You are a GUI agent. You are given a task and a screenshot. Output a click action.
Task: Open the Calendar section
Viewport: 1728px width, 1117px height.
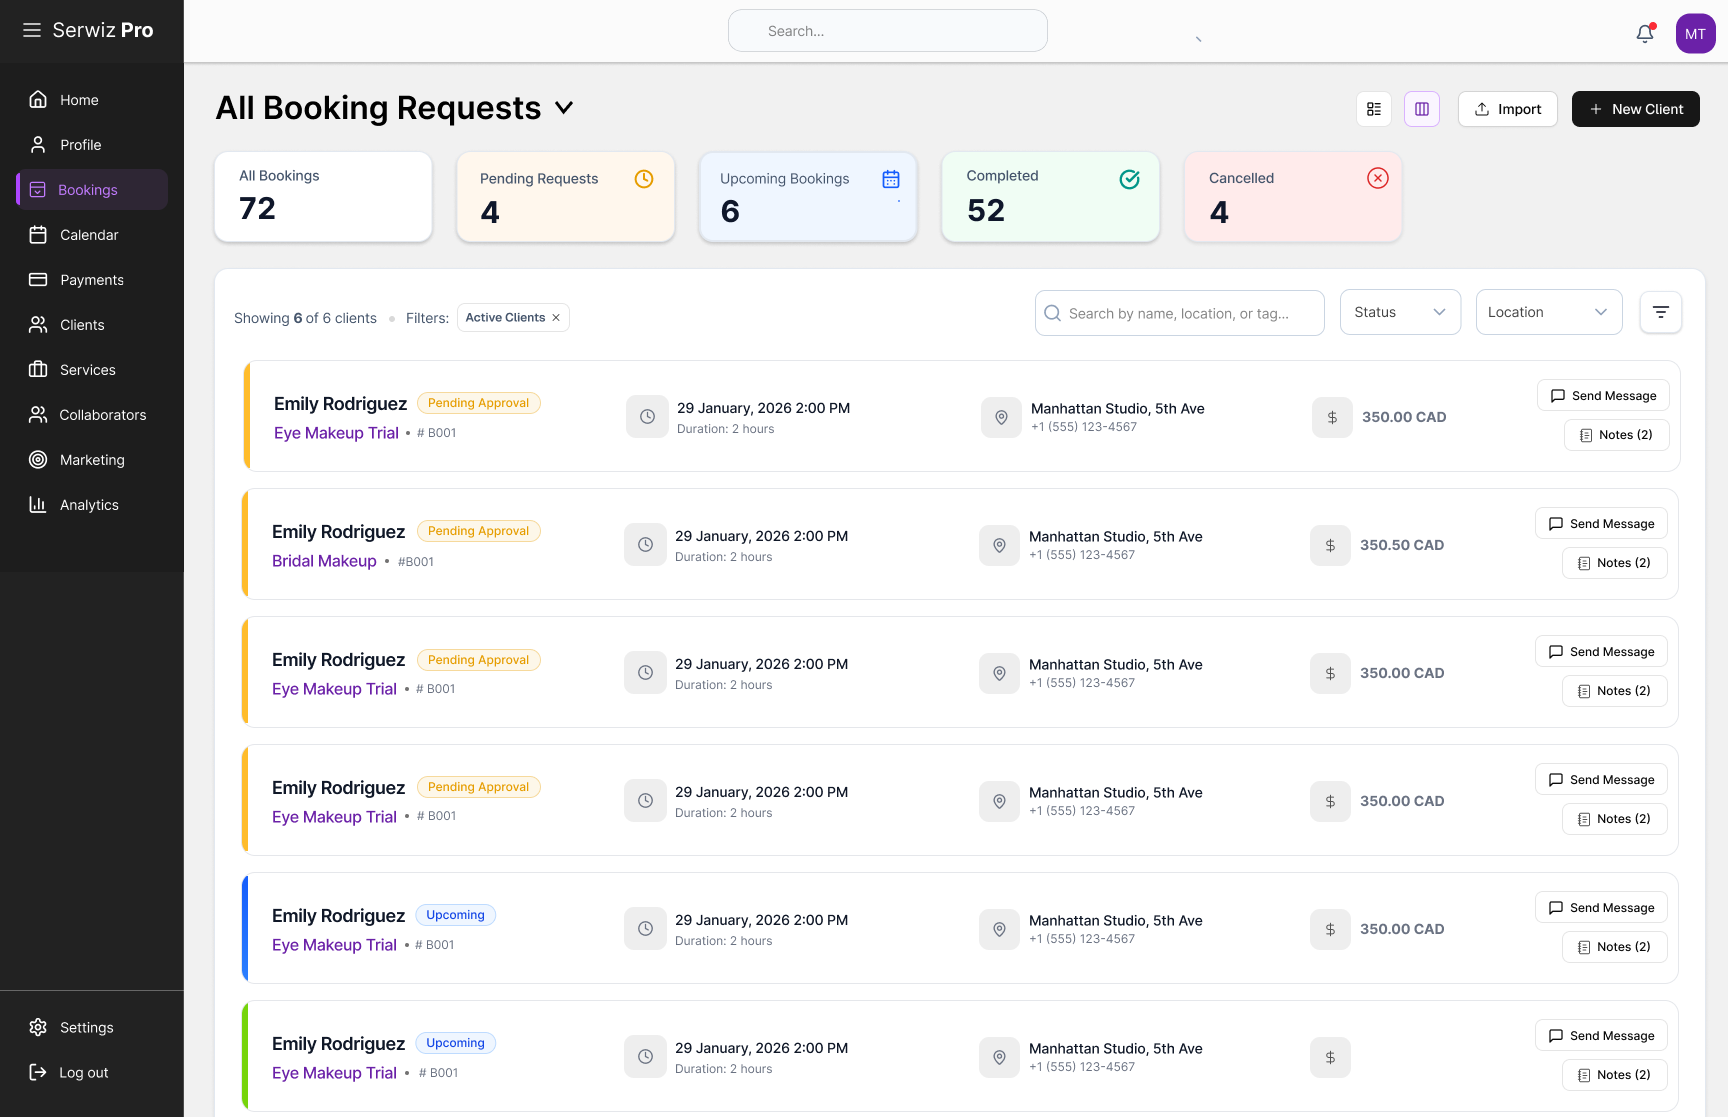click(x=92, y=235)
